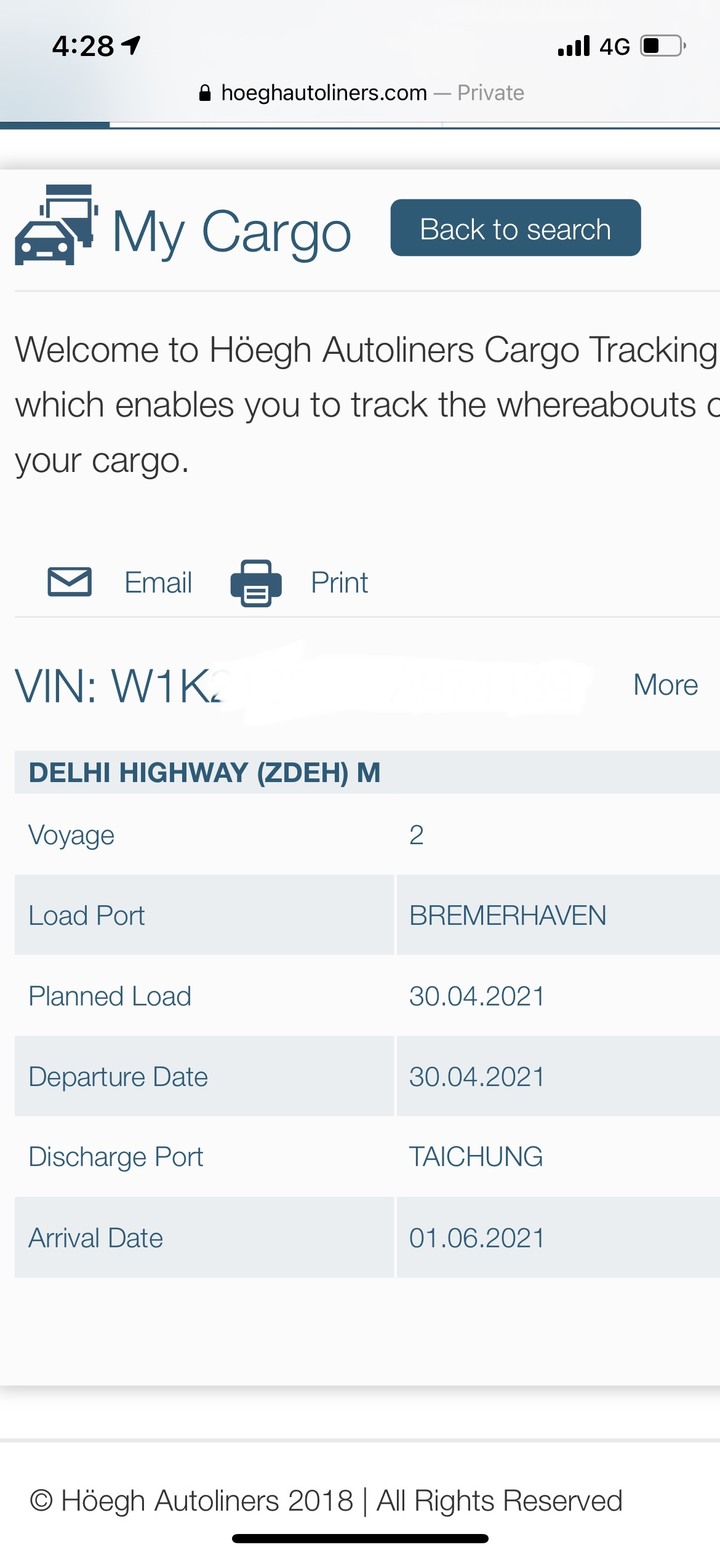The width and height of the screenshot is (720, 1558).
Task: Select the Email text link
Action: 158,582
